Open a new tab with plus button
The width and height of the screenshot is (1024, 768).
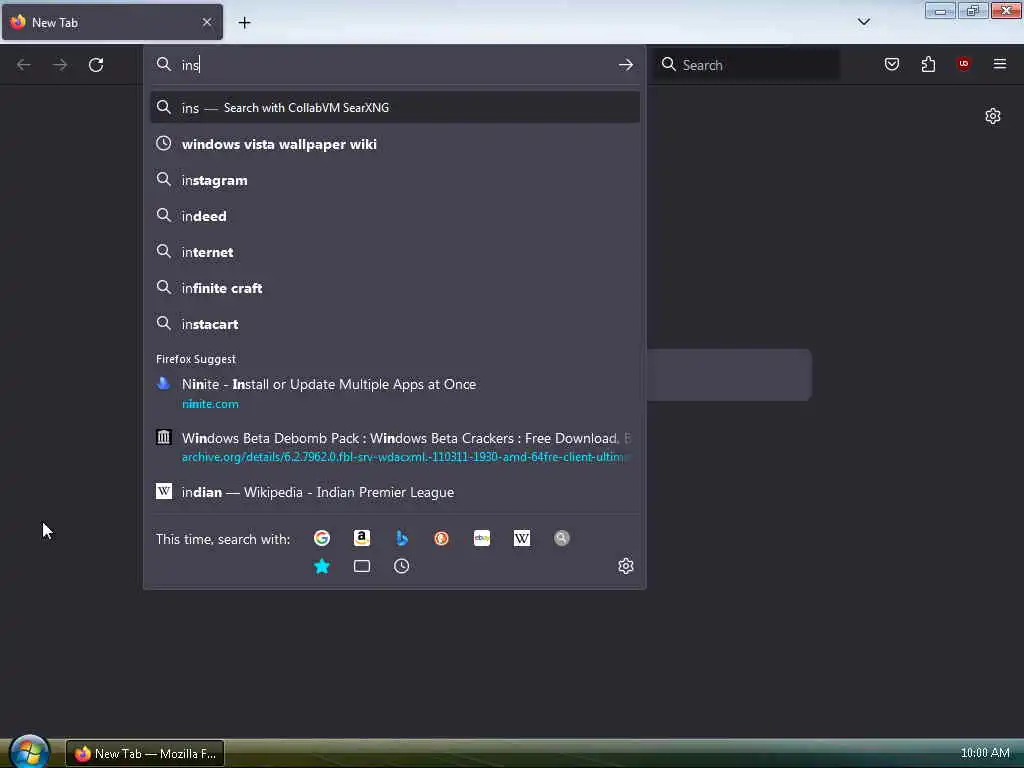tap(244, 23)
